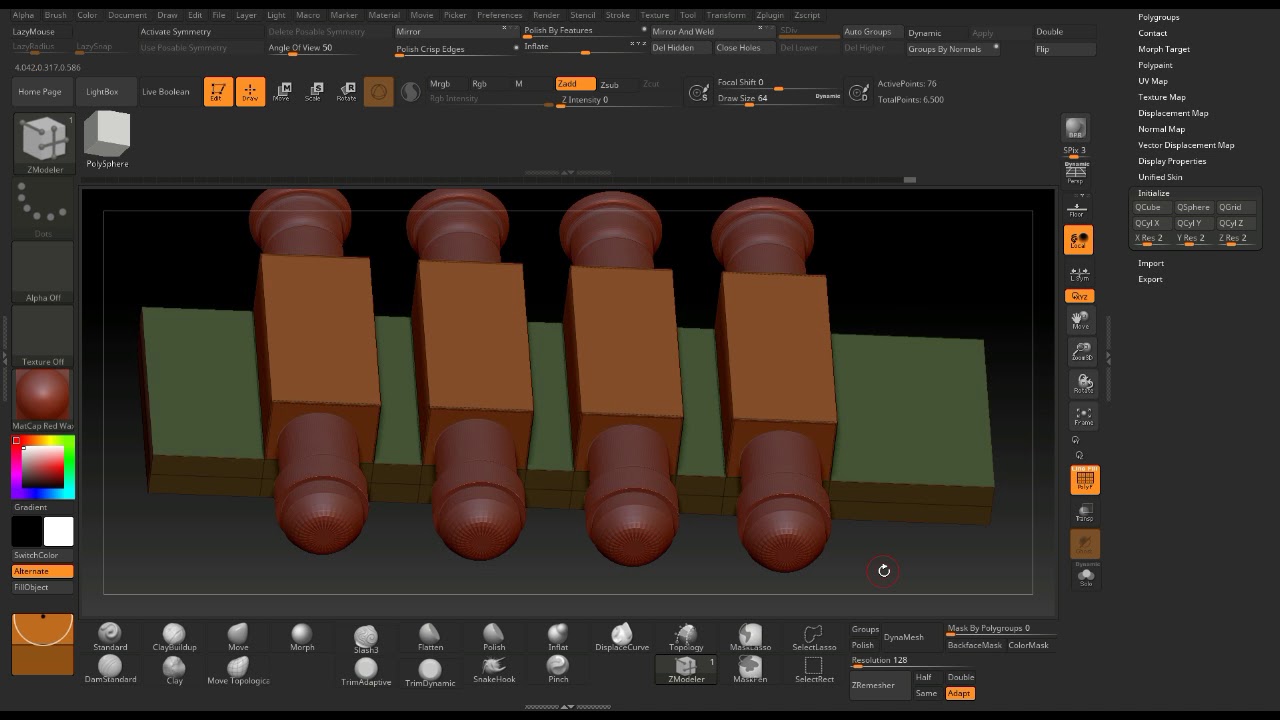Click the BPR render icon
The width and height of the screenshot is (1280, 720).
click(x=1075, y=128)
